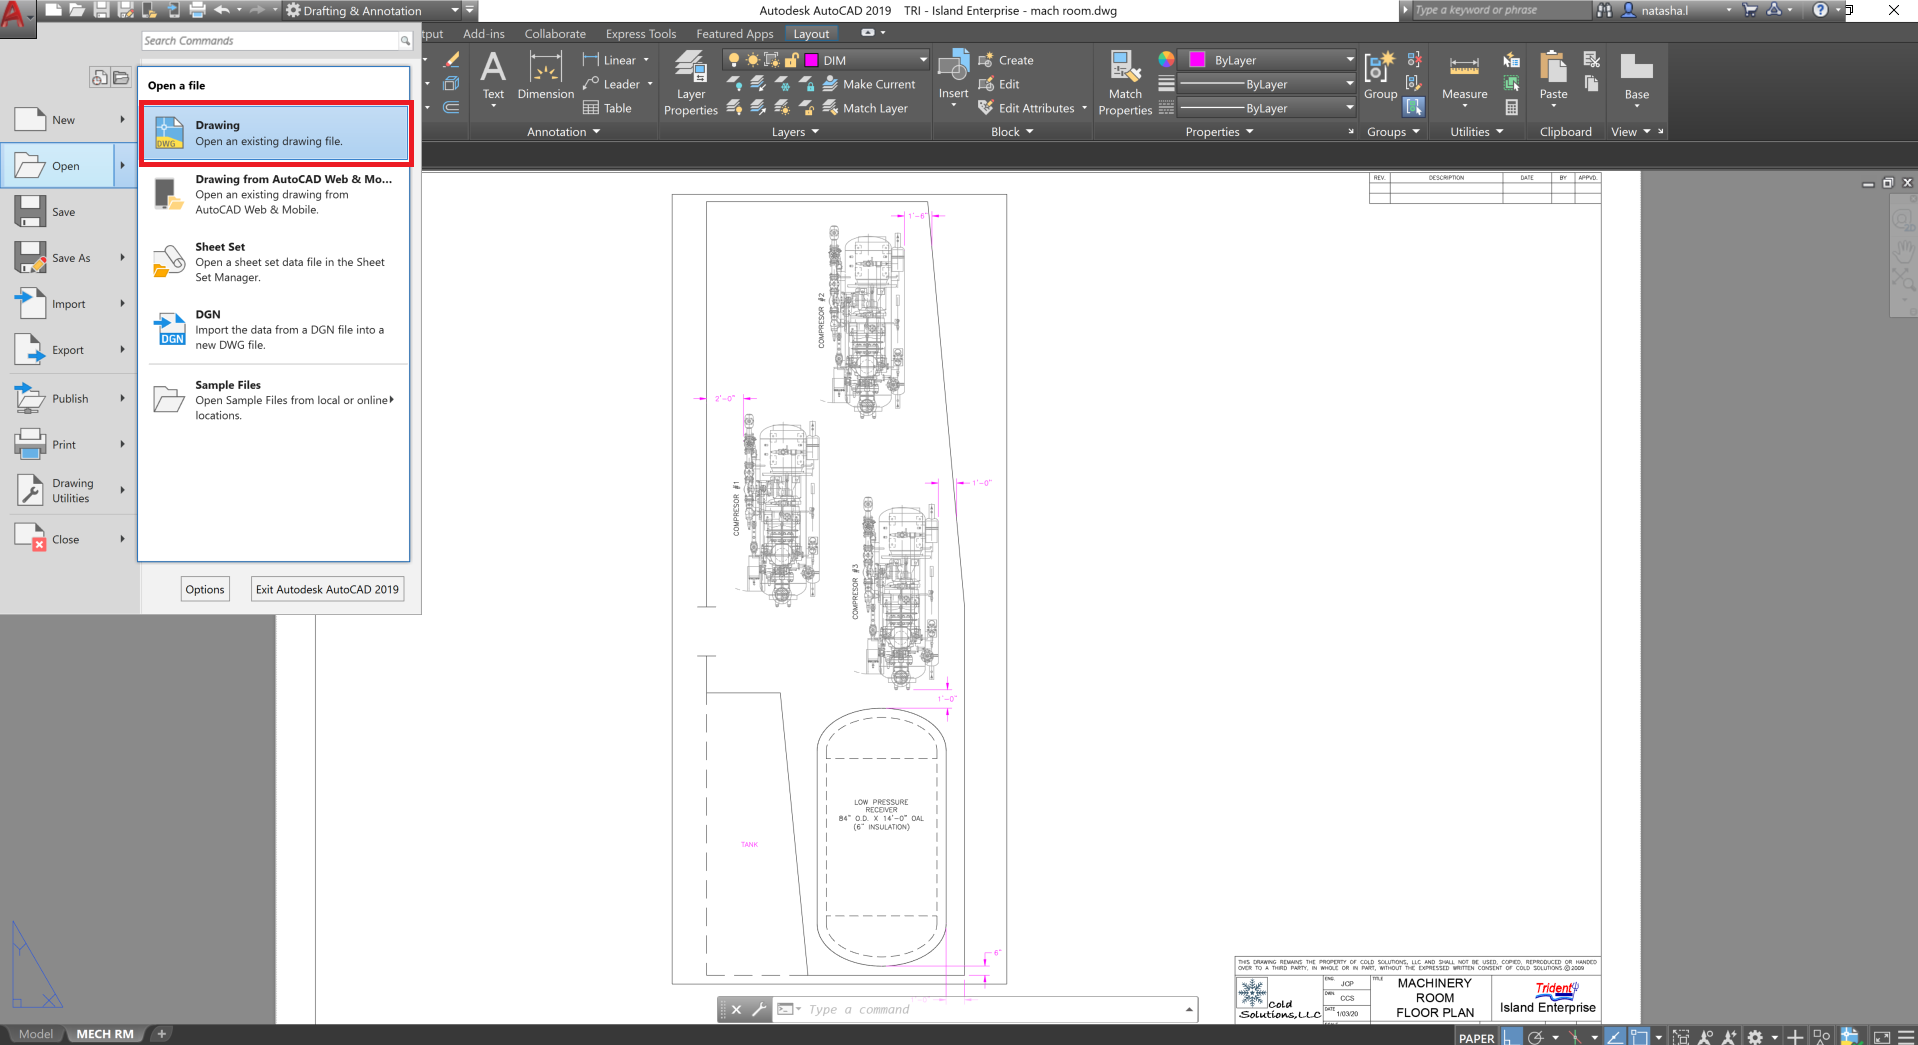Screen dimensions: 1918x1045
Task: Open the Drafting & Annotation workspace dropdown
Action: point(453,11)
